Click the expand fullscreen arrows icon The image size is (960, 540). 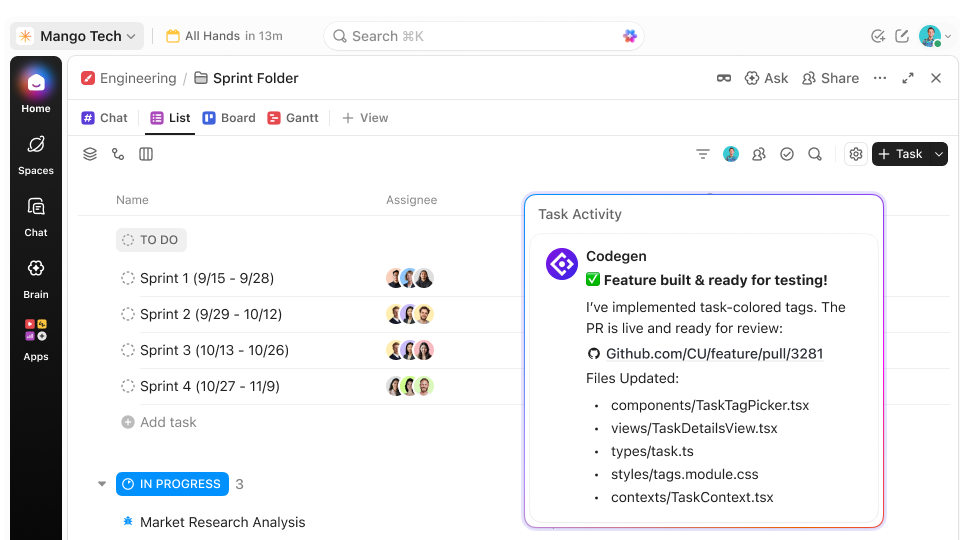908,78
